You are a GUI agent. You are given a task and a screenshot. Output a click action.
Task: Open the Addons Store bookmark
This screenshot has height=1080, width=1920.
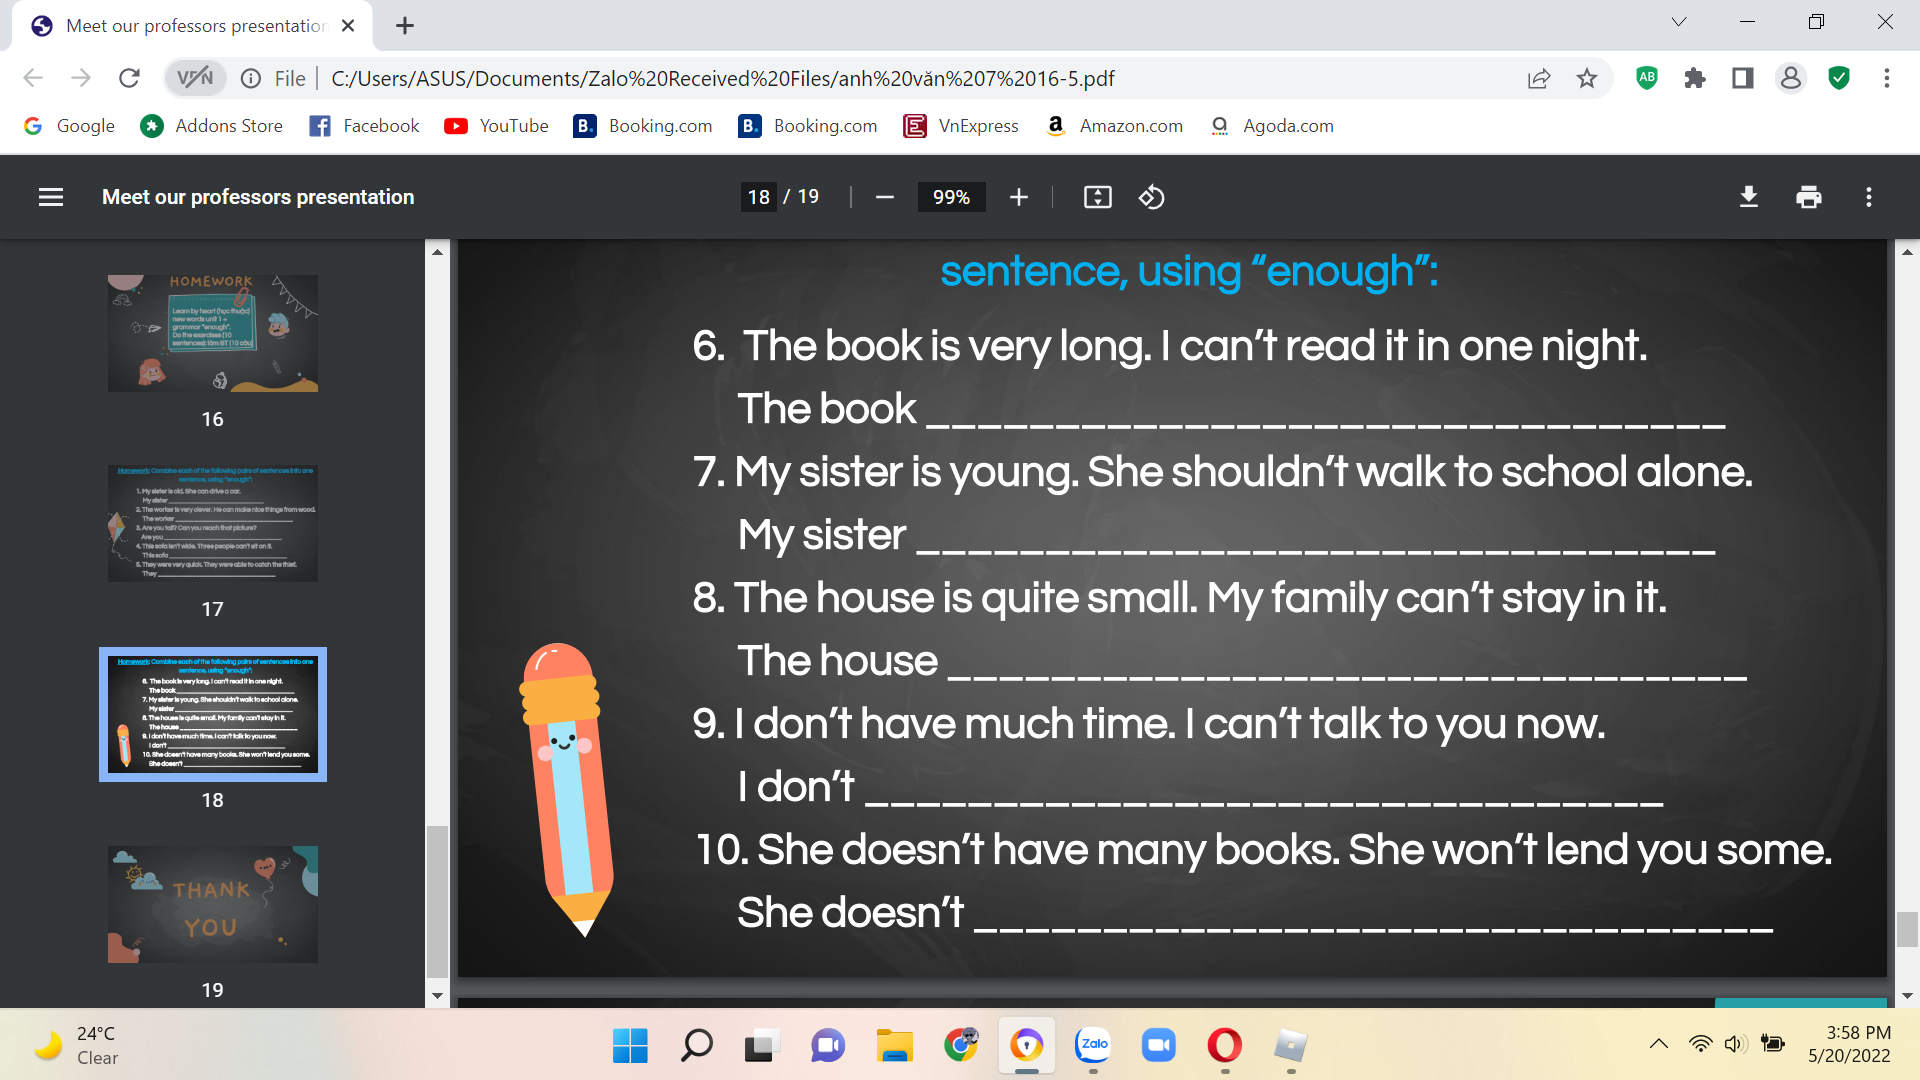click(x=212, y=126)
